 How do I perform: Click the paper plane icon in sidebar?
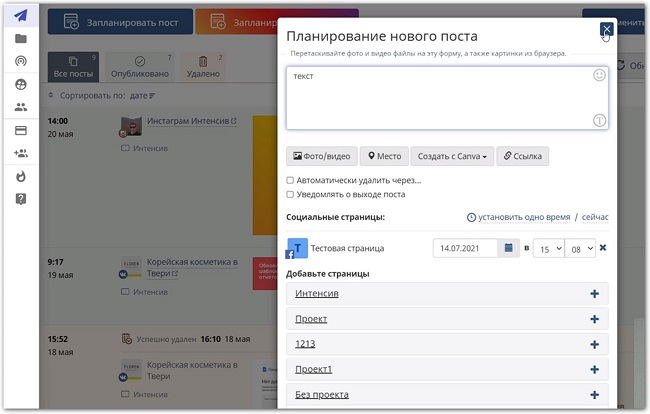point(20,15)
